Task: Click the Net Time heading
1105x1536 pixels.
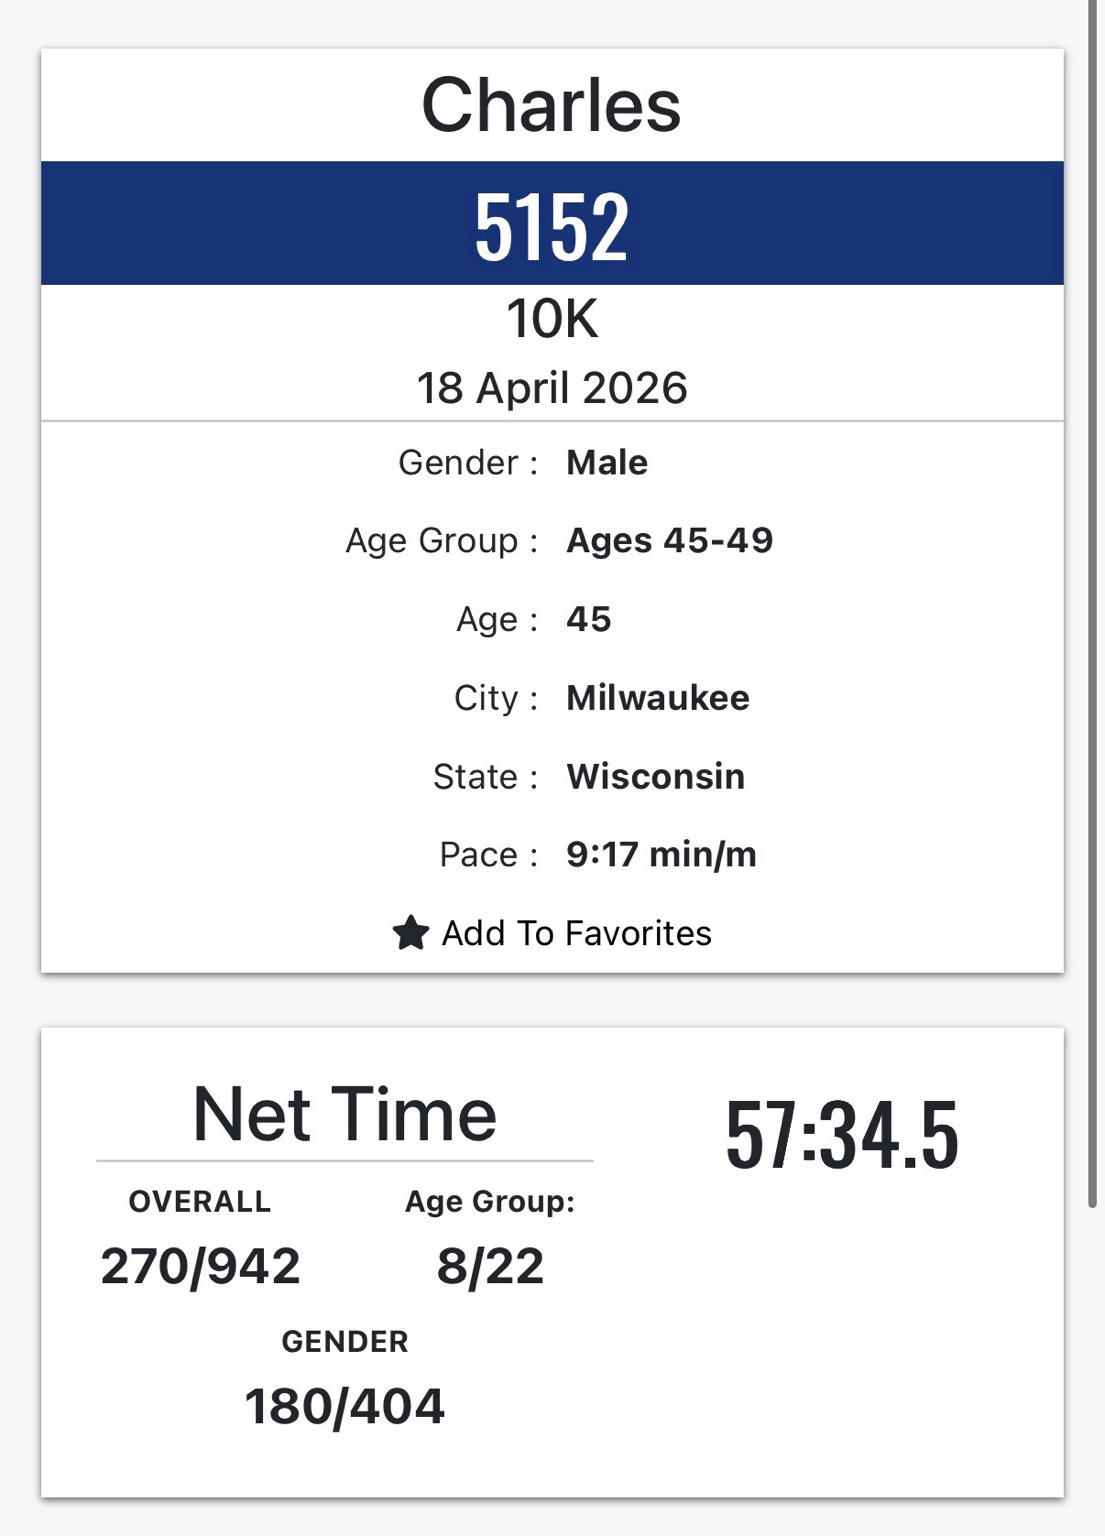Action: click(345, 1114)
